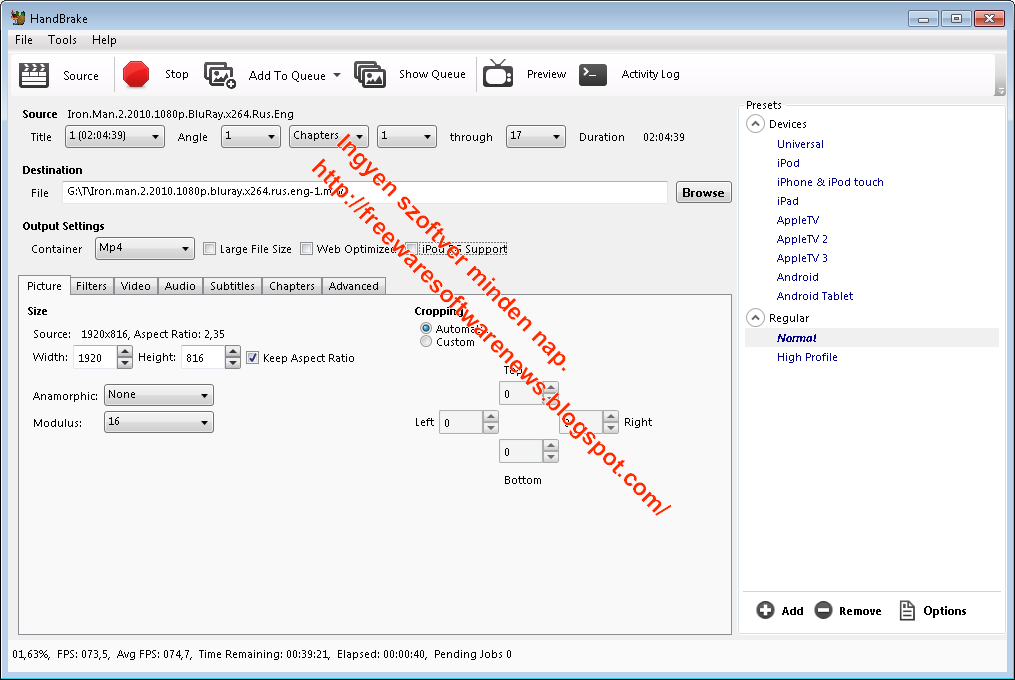Collapse the Devices preset group
The width and height of the screenshot is (1015, 680).
click(755, 124)
